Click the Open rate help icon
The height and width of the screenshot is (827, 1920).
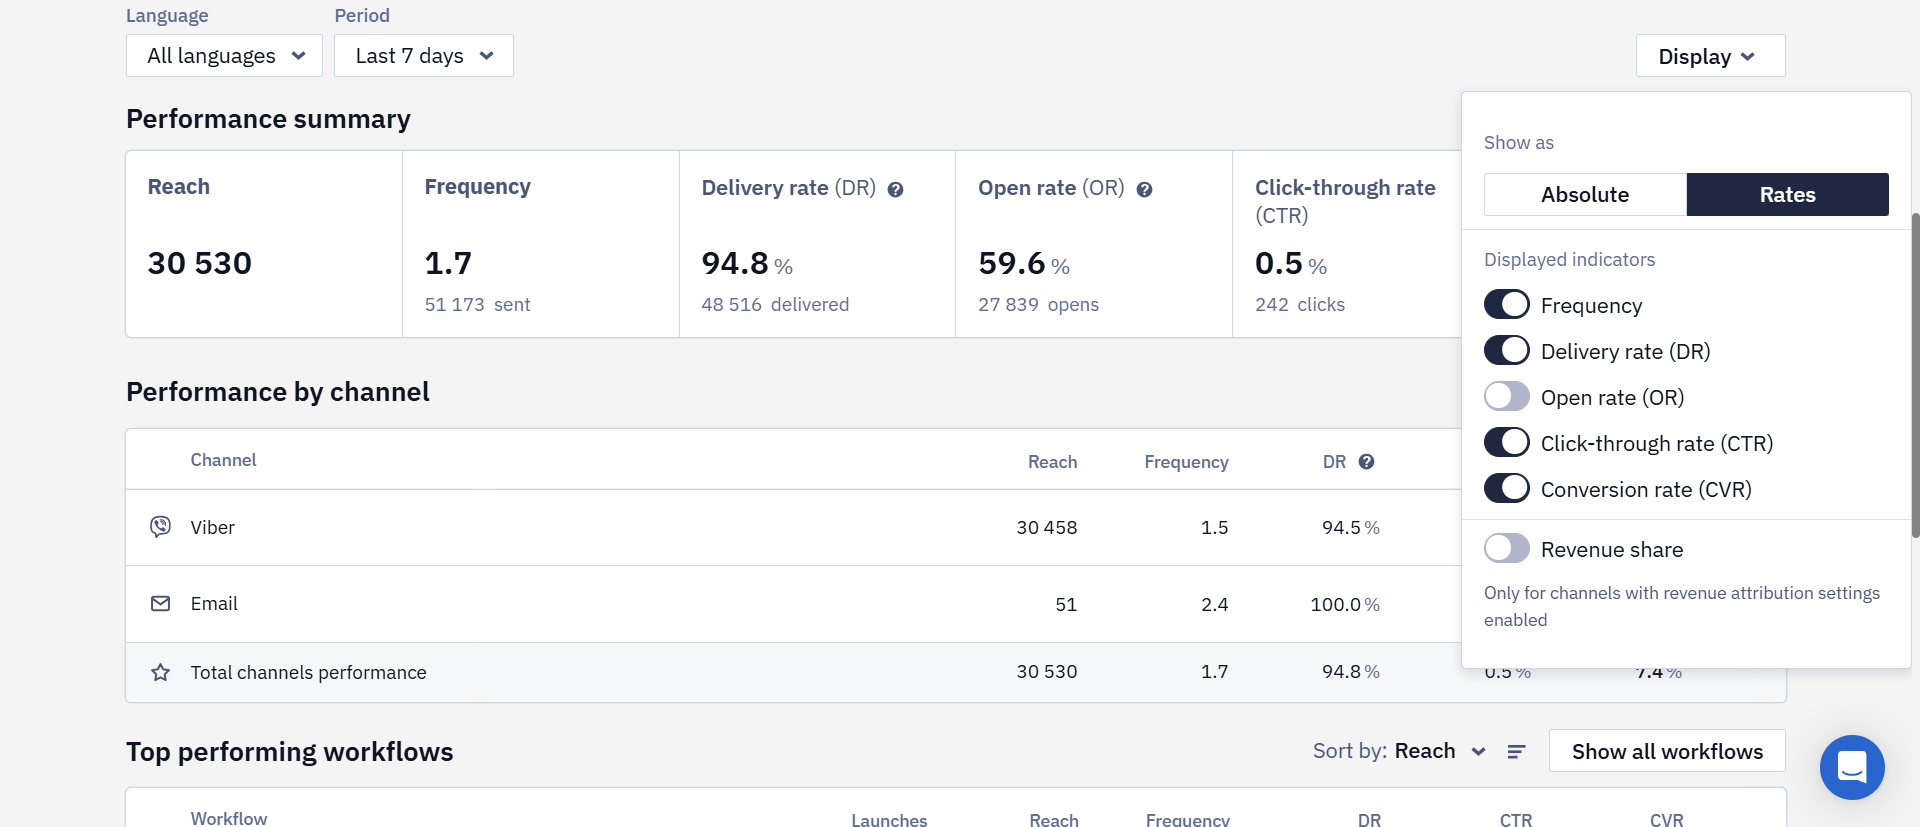1145,189
